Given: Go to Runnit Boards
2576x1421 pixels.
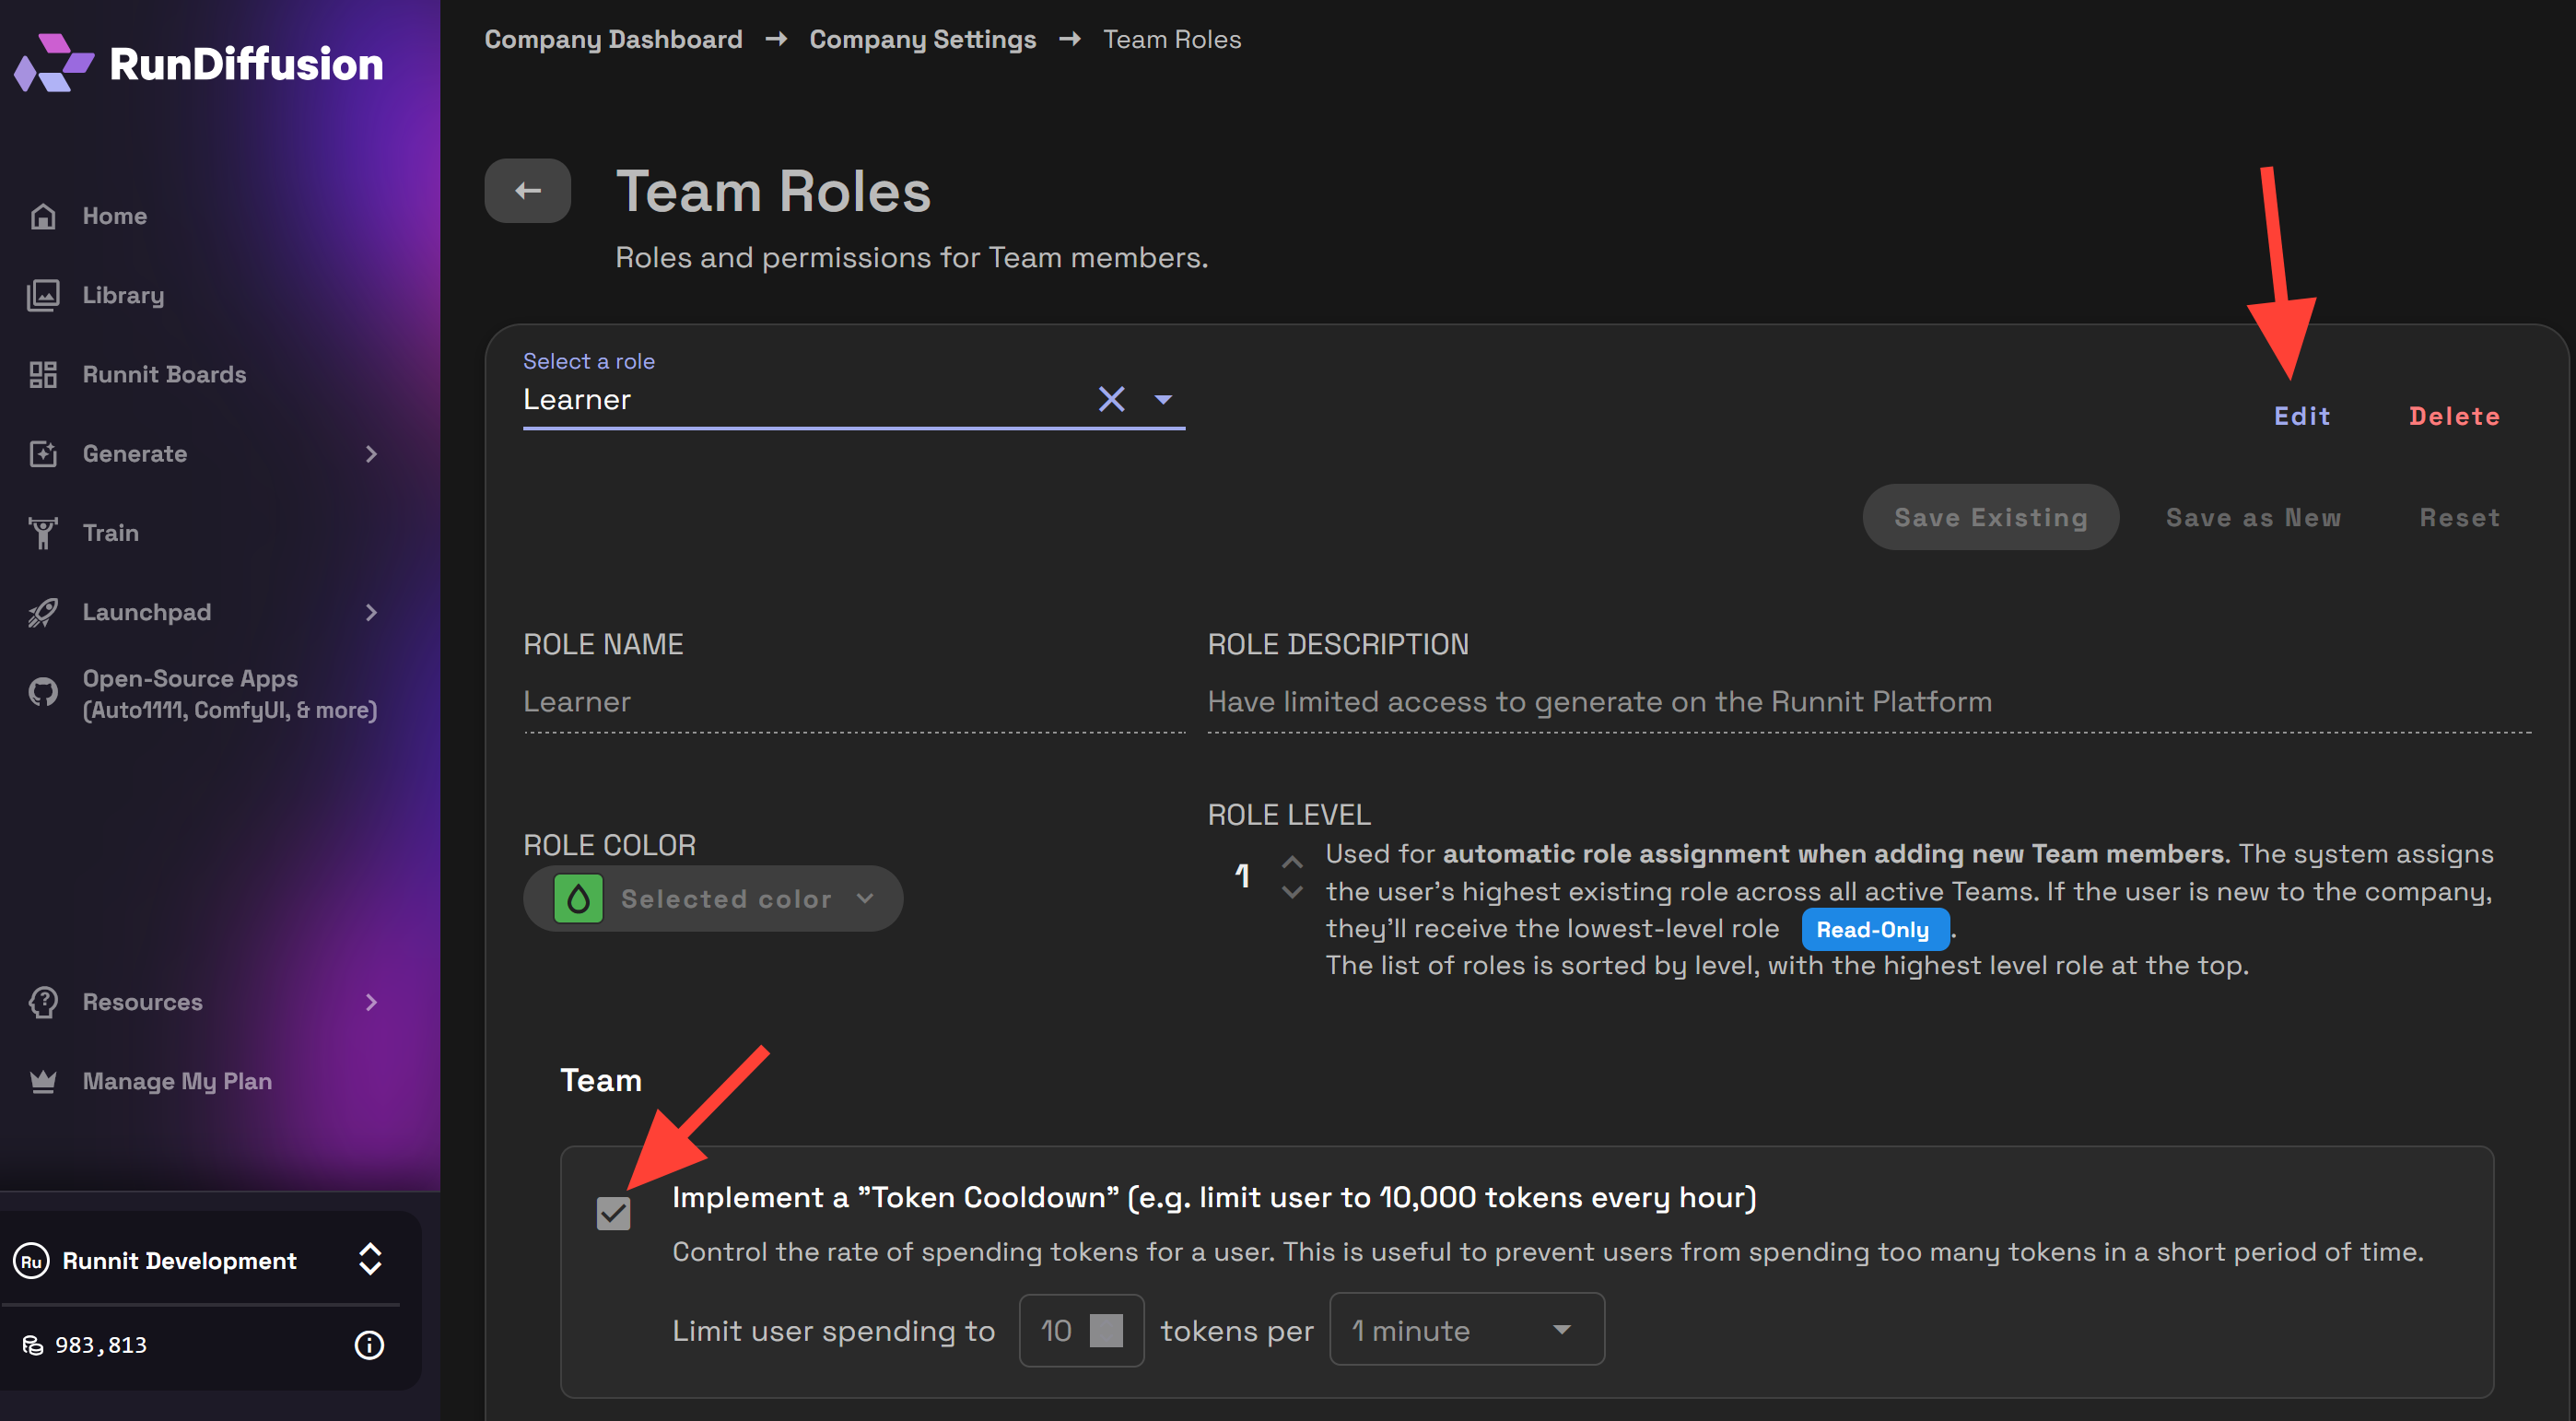Looking at the screenshot, I should 163,374.
